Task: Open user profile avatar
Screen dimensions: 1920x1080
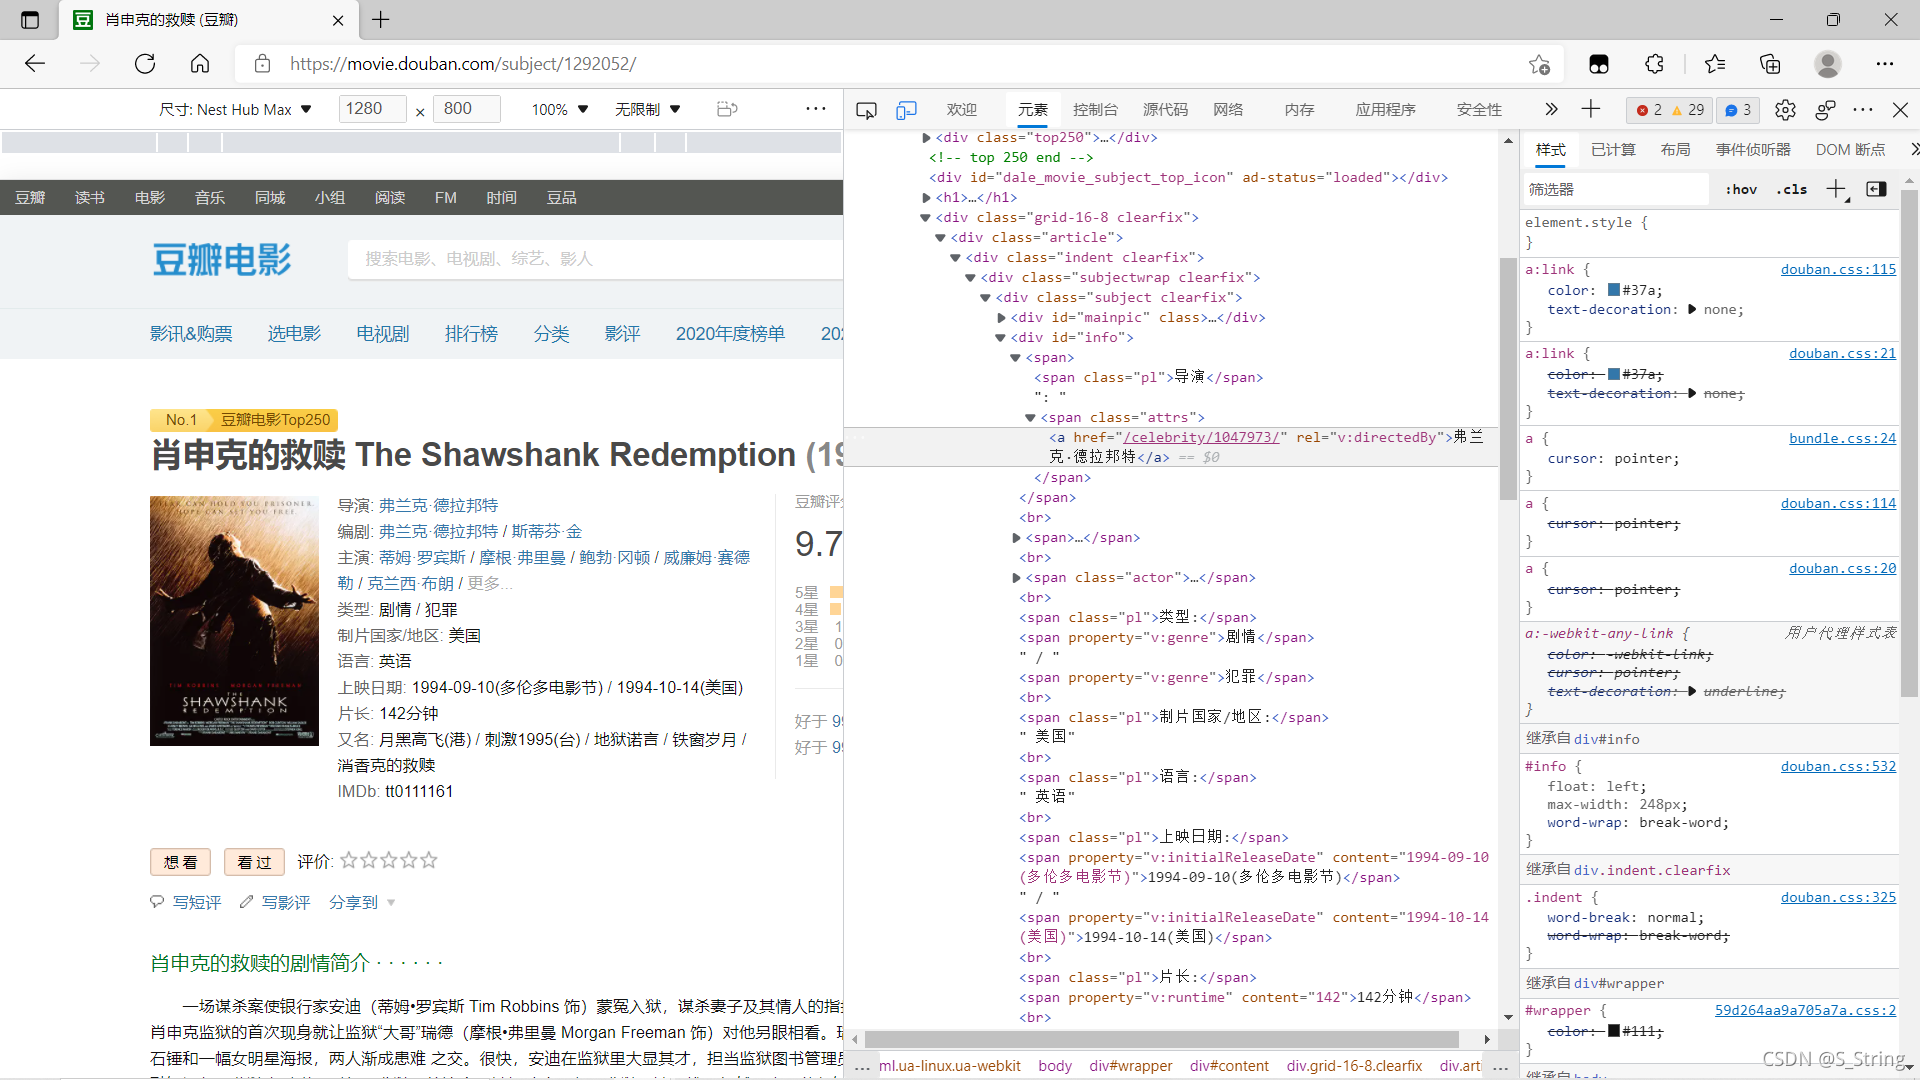Action: click(x=1828, y=64)
